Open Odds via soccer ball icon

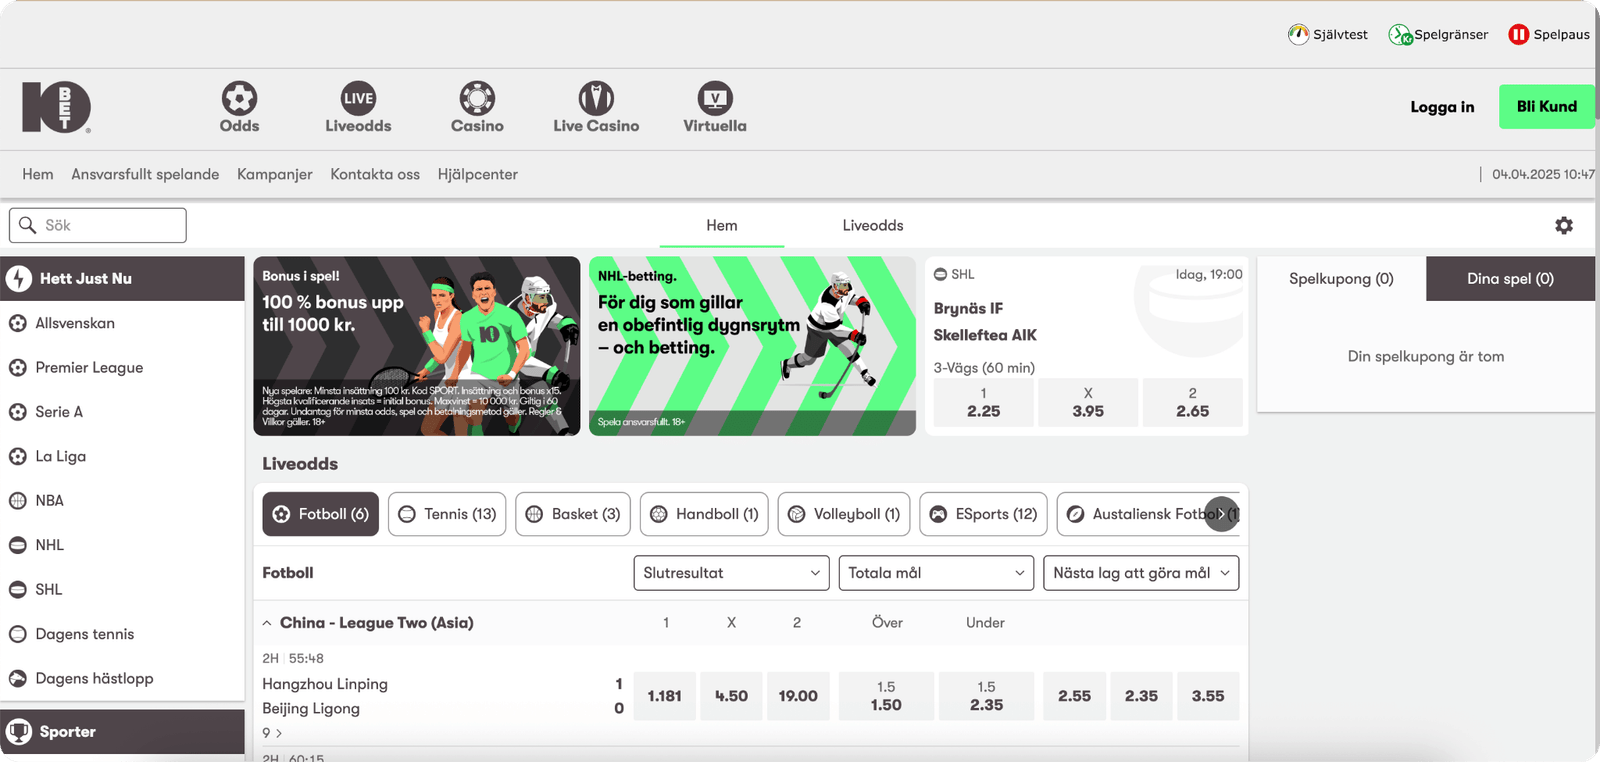[239, 98]
